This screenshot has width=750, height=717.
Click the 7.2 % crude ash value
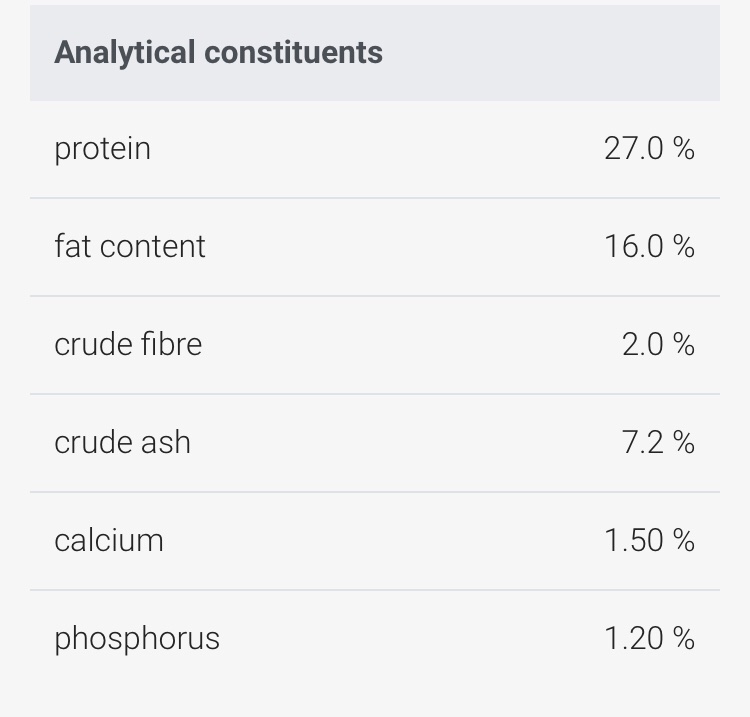pos(658,442)
